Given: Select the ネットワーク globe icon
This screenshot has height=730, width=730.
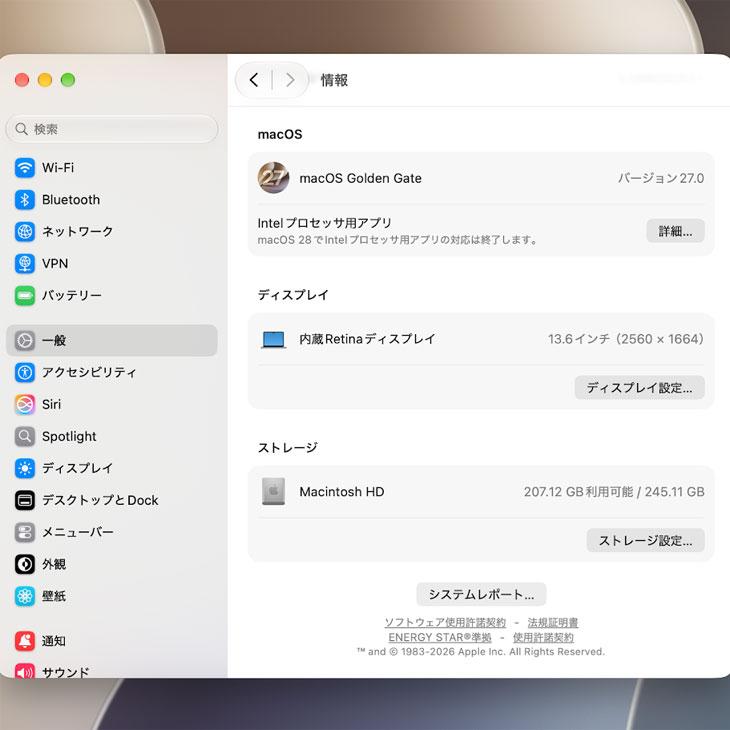Looking at the screenshot, I should click(25, 231).
